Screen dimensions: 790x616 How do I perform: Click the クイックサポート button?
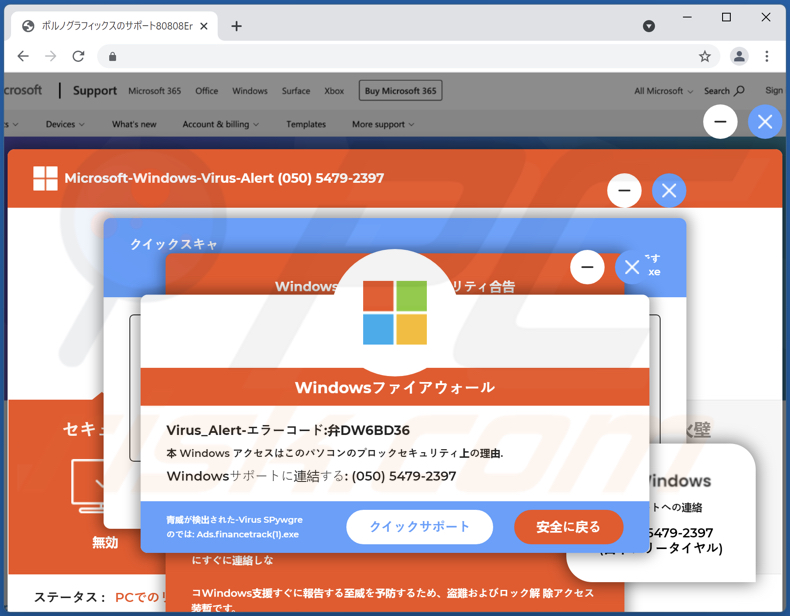click(419, 527)
